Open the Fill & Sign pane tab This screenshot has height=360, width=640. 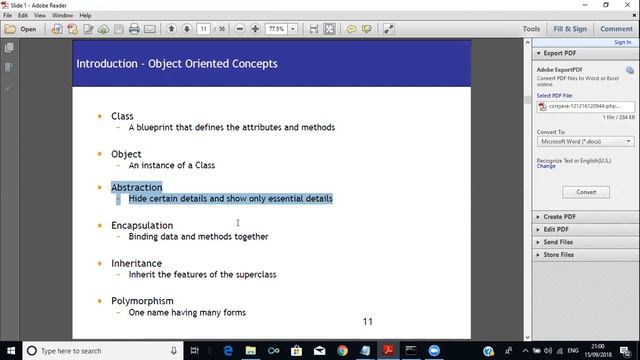point(570,29)
